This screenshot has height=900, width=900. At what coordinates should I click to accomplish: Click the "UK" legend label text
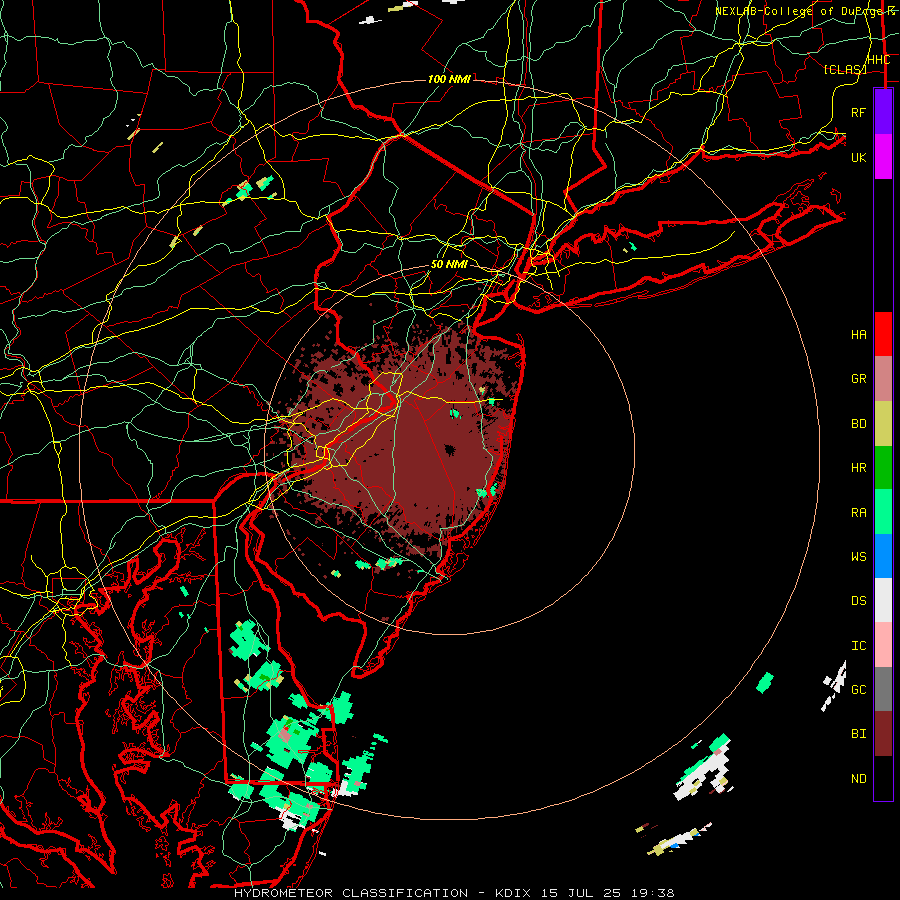click(x=859, y=157)
